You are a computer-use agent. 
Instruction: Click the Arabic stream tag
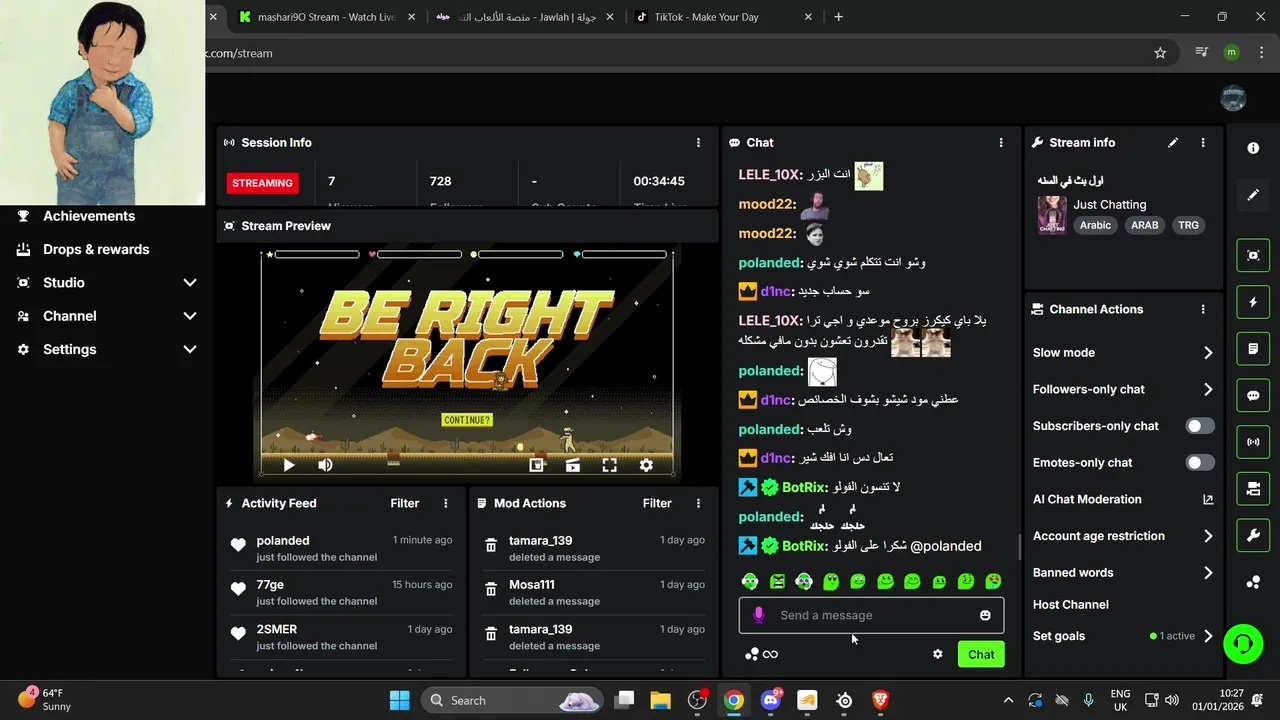click(1095, 226)
